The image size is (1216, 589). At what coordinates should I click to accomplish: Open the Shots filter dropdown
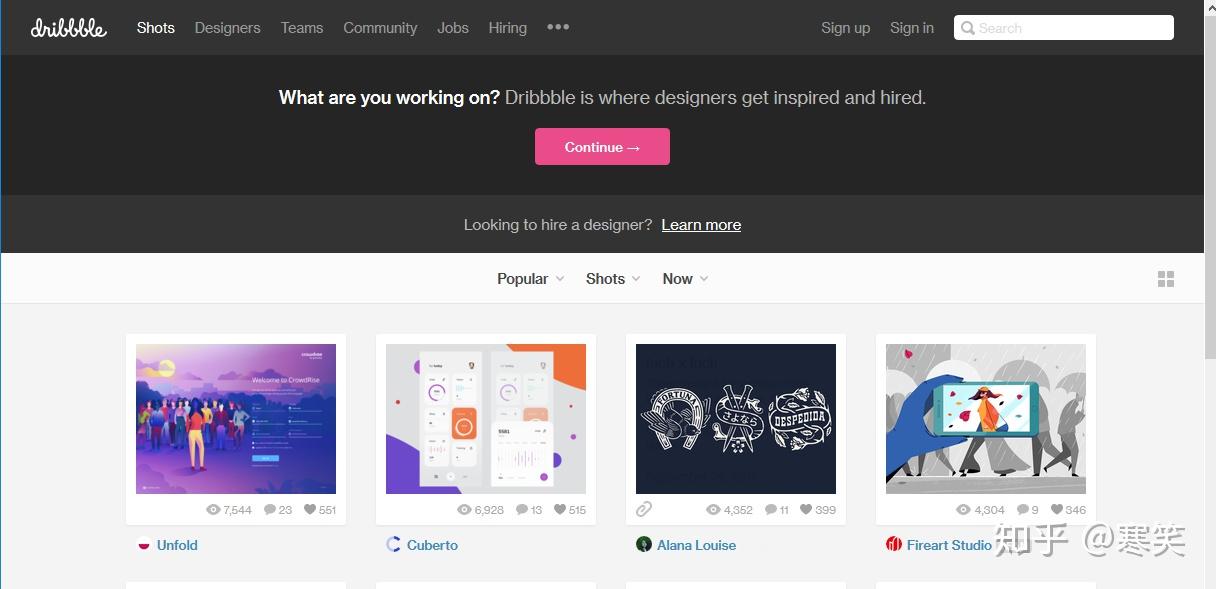point(613,279)
